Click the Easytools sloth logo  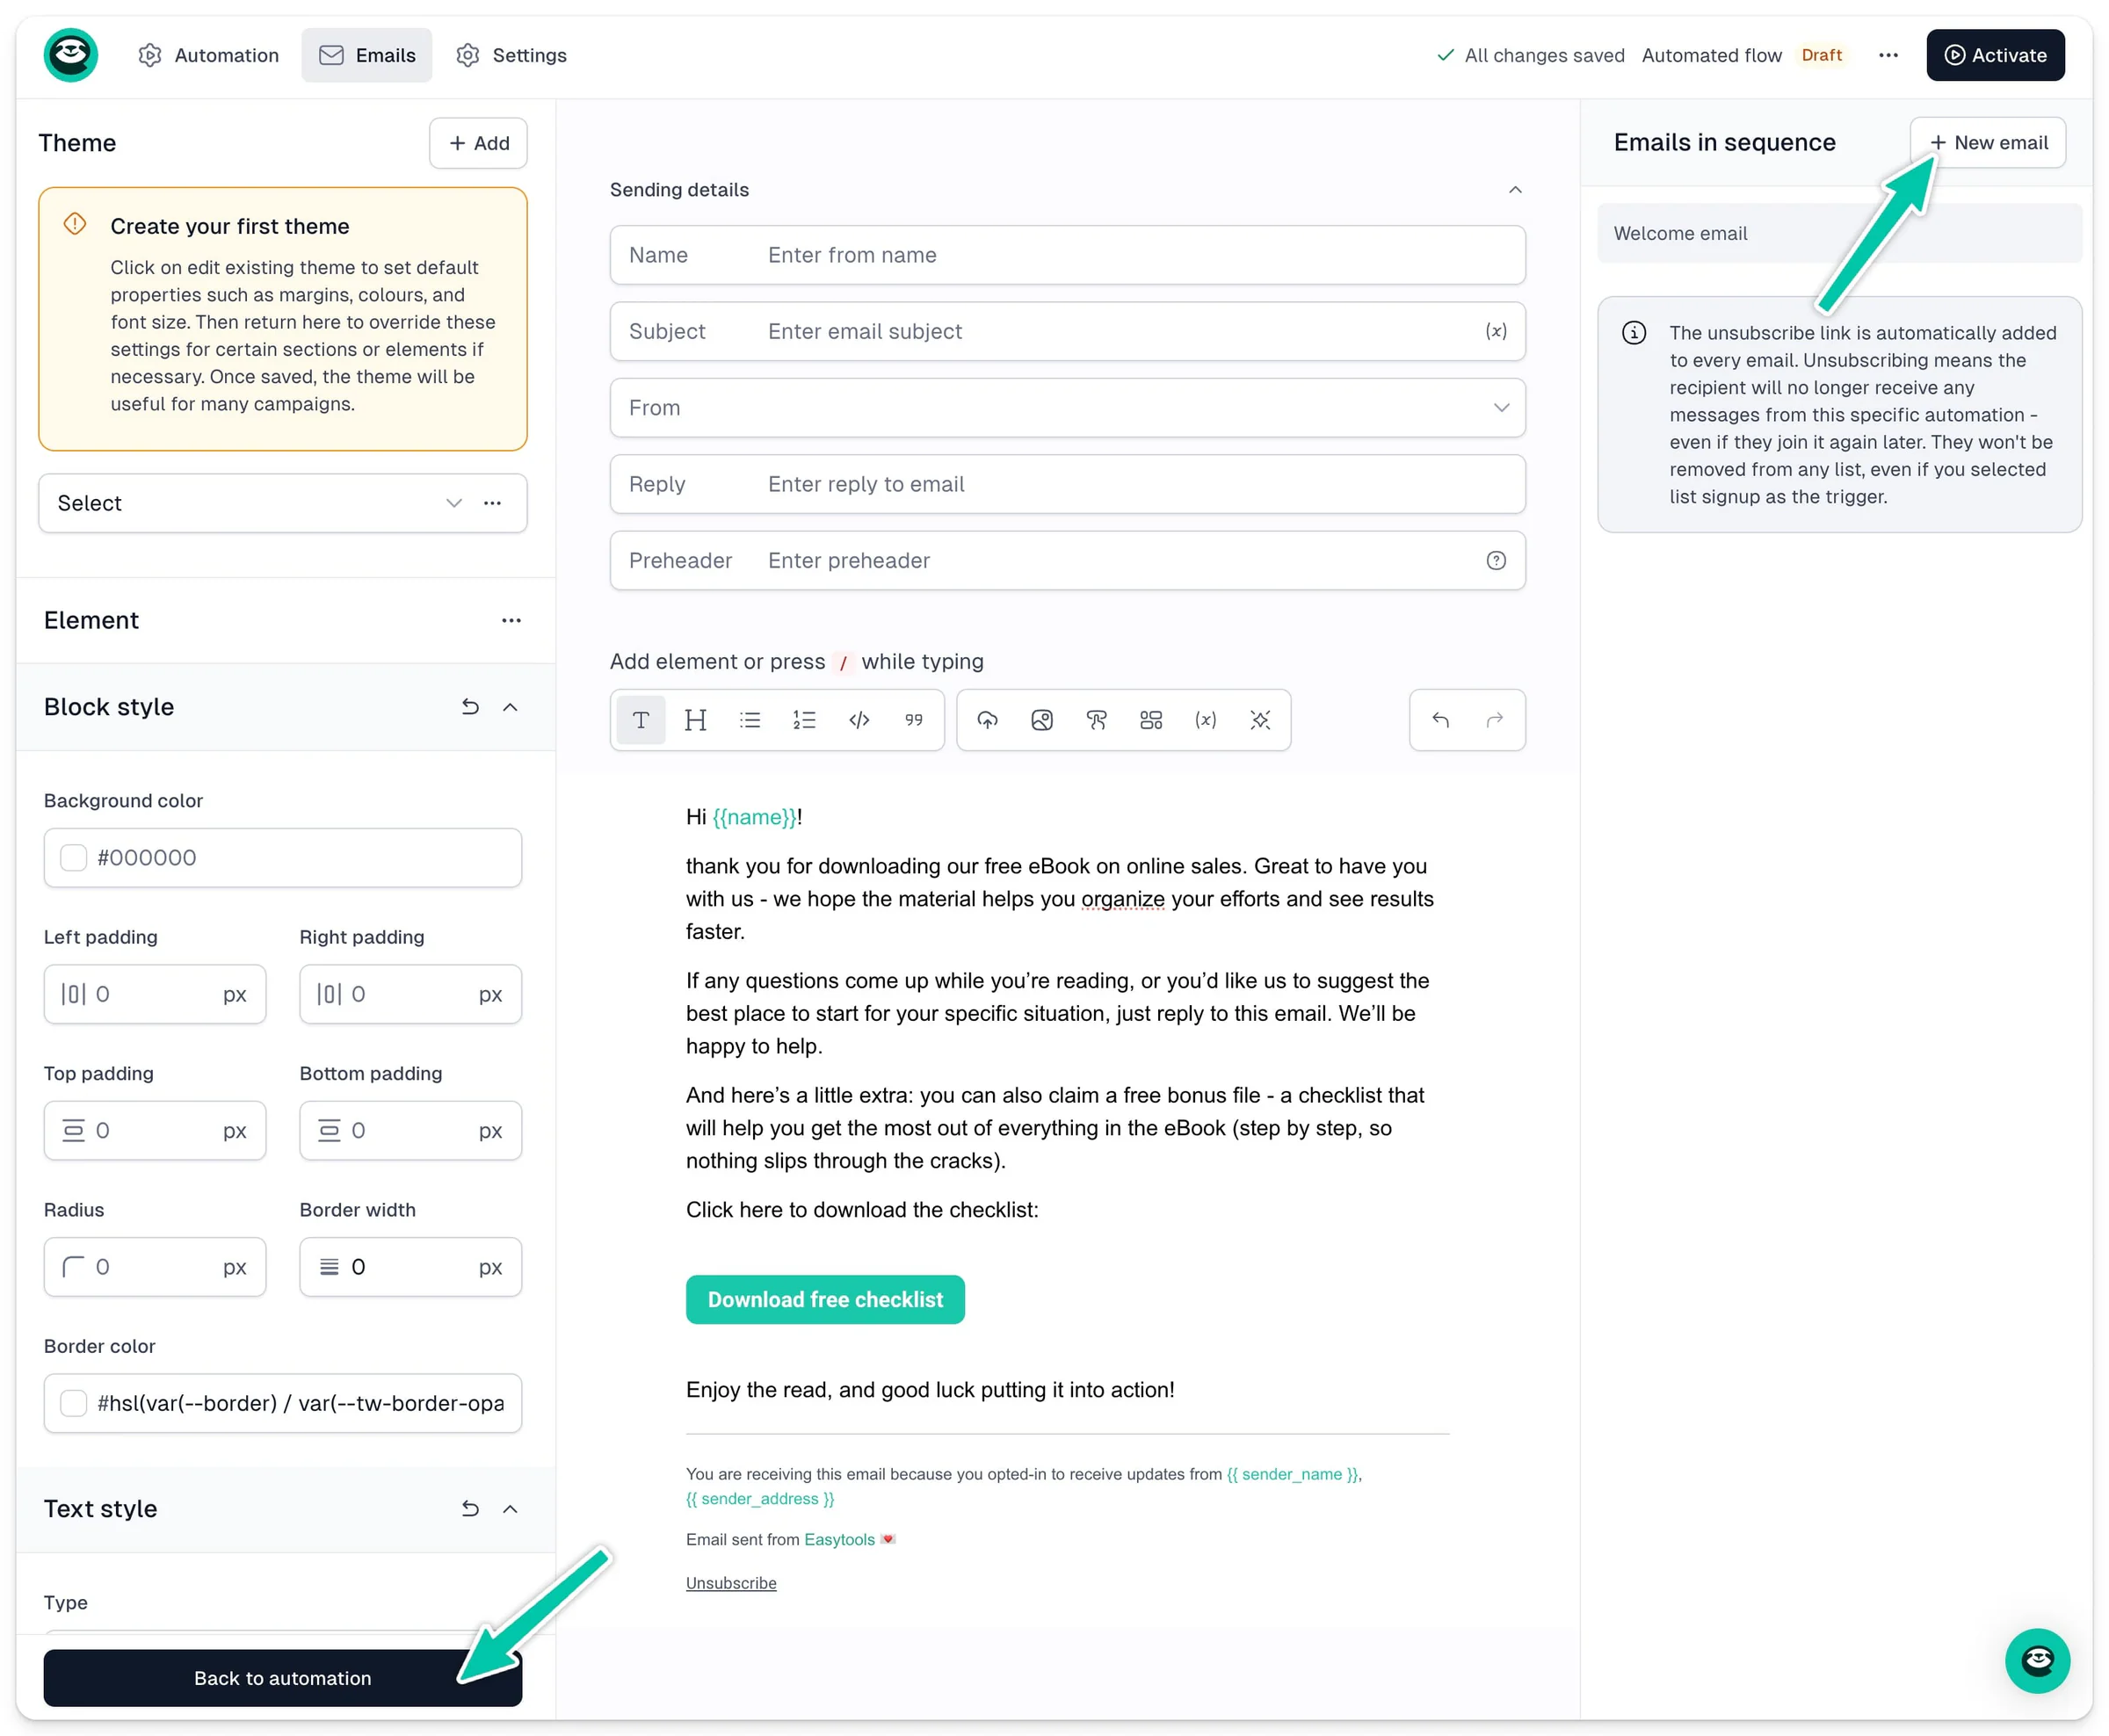pos(70,55)
